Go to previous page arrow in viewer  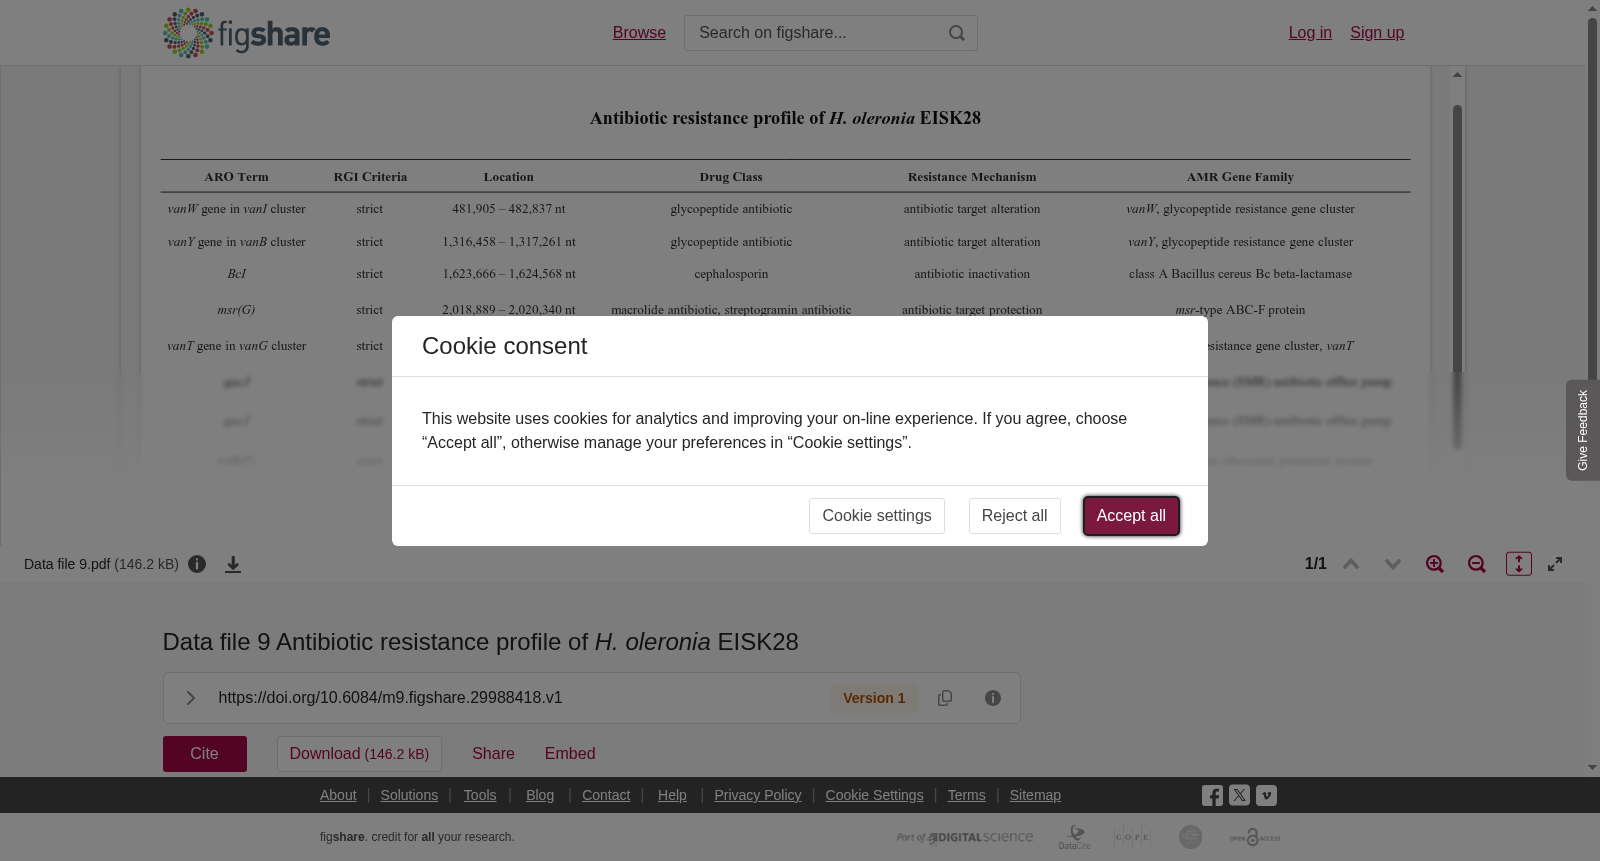pyautogui.click(x=1351, y=564)
